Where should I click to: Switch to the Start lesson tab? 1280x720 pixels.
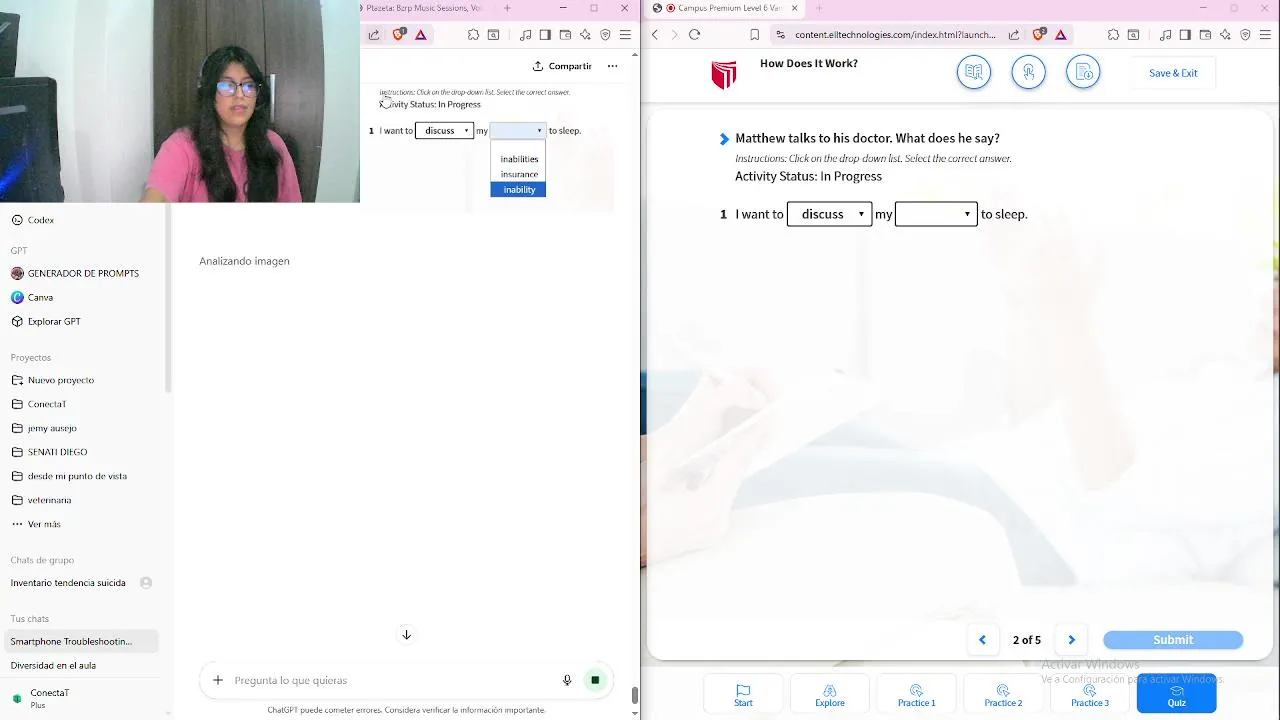[x=743, y=695]
